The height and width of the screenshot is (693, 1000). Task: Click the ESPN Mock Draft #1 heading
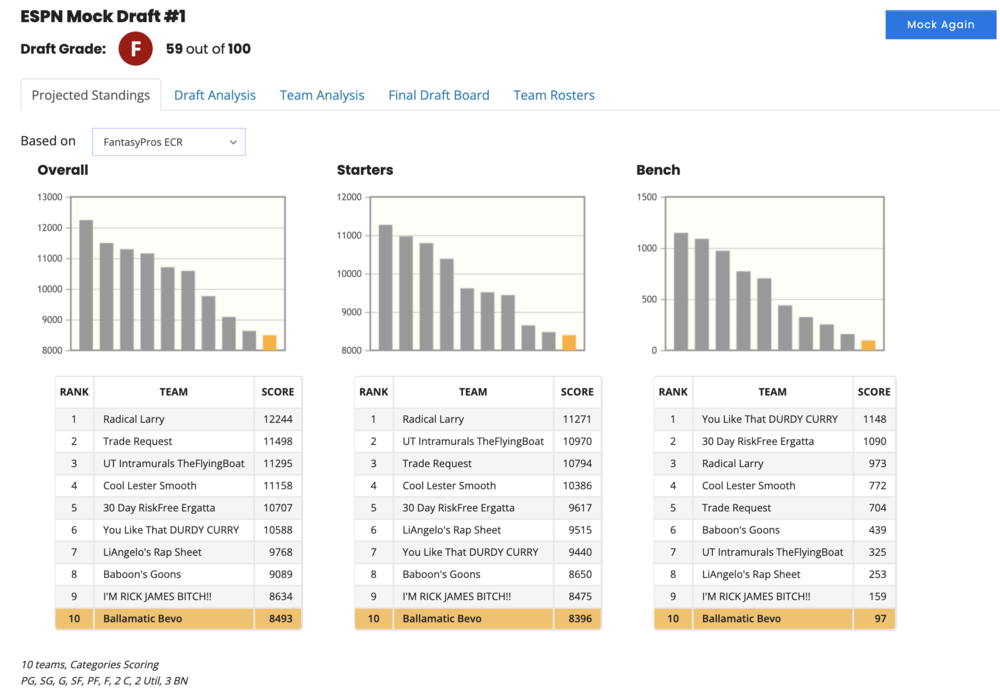point(103,17)
